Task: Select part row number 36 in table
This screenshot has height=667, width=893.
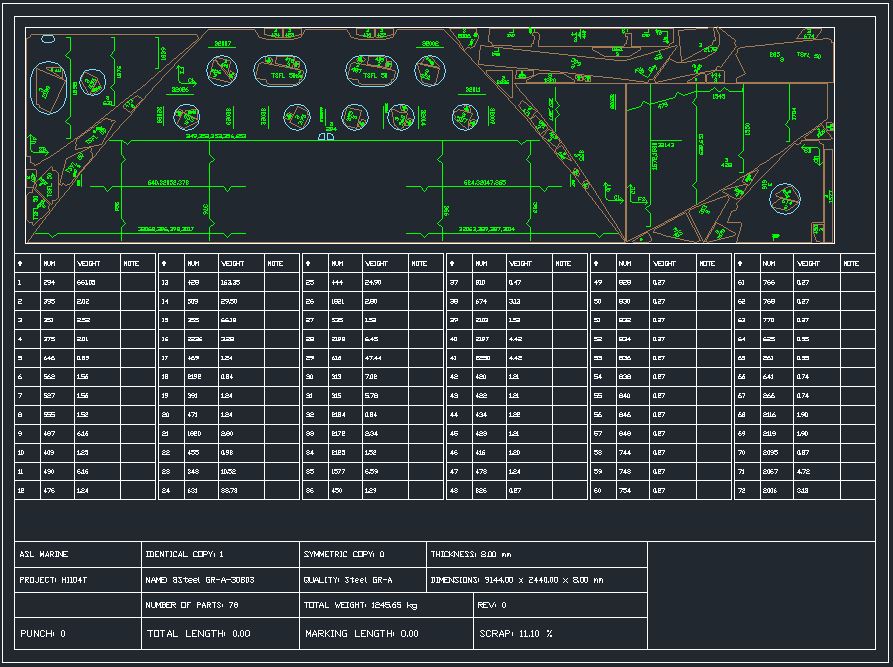Action: [x=310, y=491]
